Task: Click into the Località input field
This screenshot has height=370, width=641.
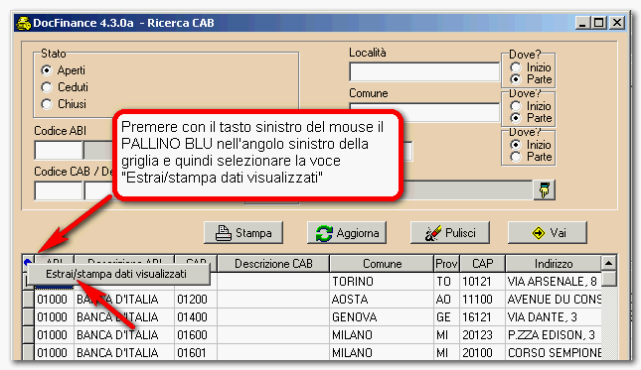Action: click(424, 72)
